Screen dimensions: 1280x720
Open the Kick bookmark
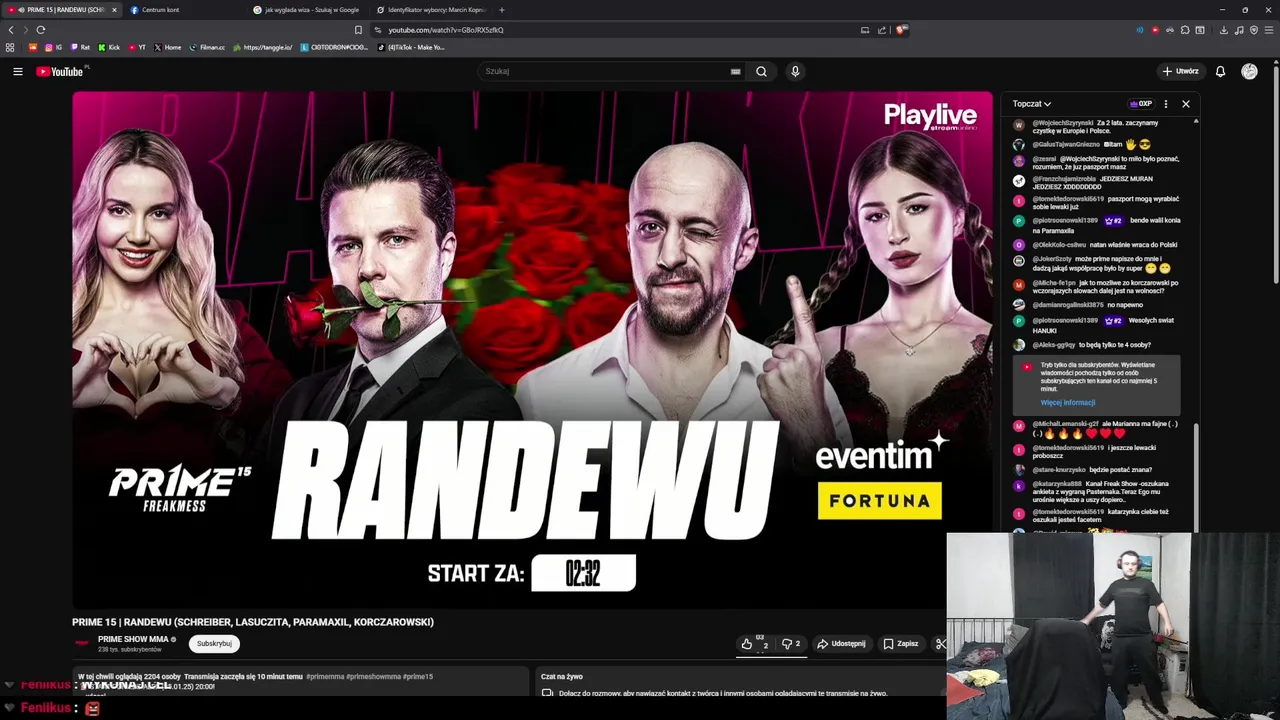pos(109,47)
